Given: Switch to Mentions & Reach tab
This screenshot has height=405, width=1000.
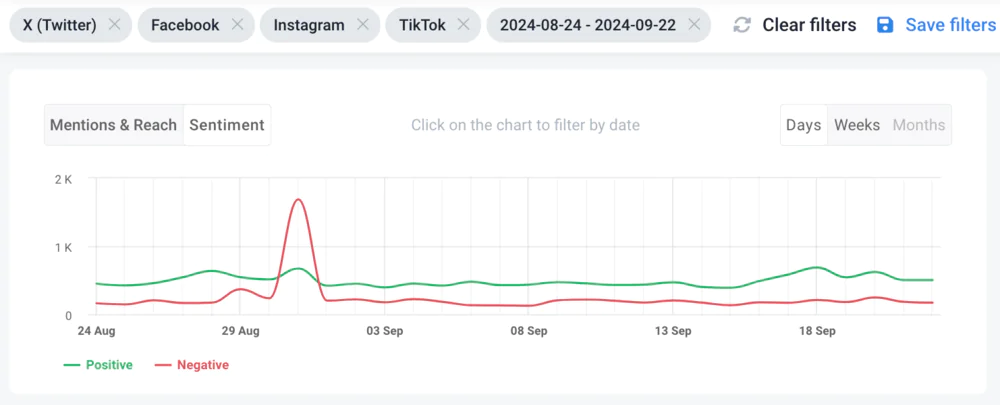Looking at the screenshot, I should coord(114,125).
